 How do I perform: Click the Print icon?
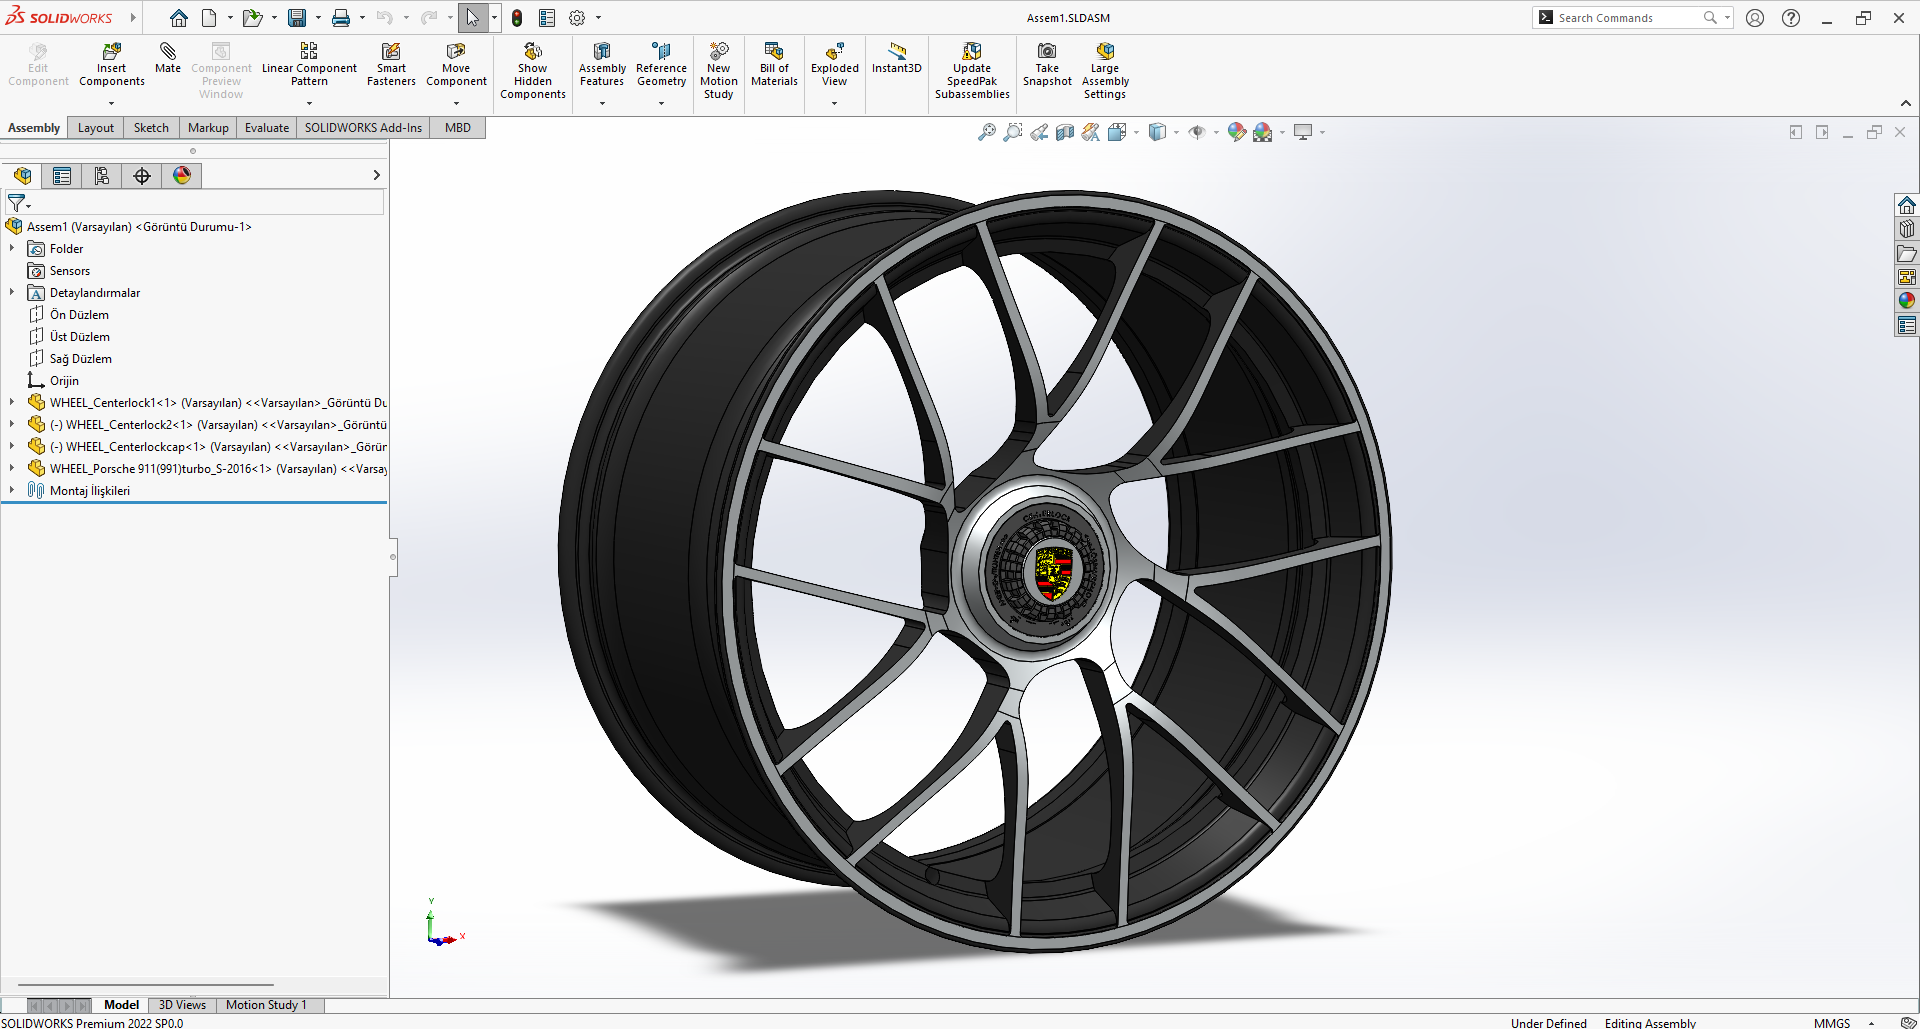tap(341, 18)
